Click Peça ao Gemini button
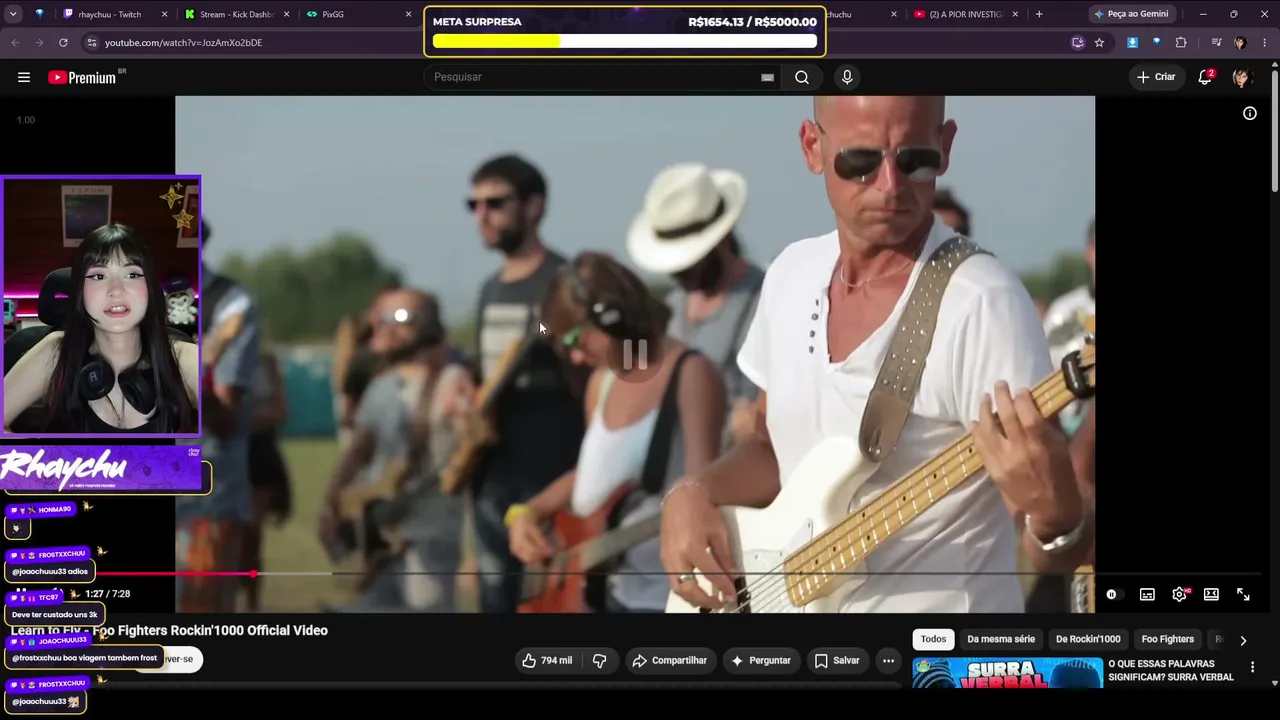Viewport: 1280px width, 720px height. point(1132,14)
